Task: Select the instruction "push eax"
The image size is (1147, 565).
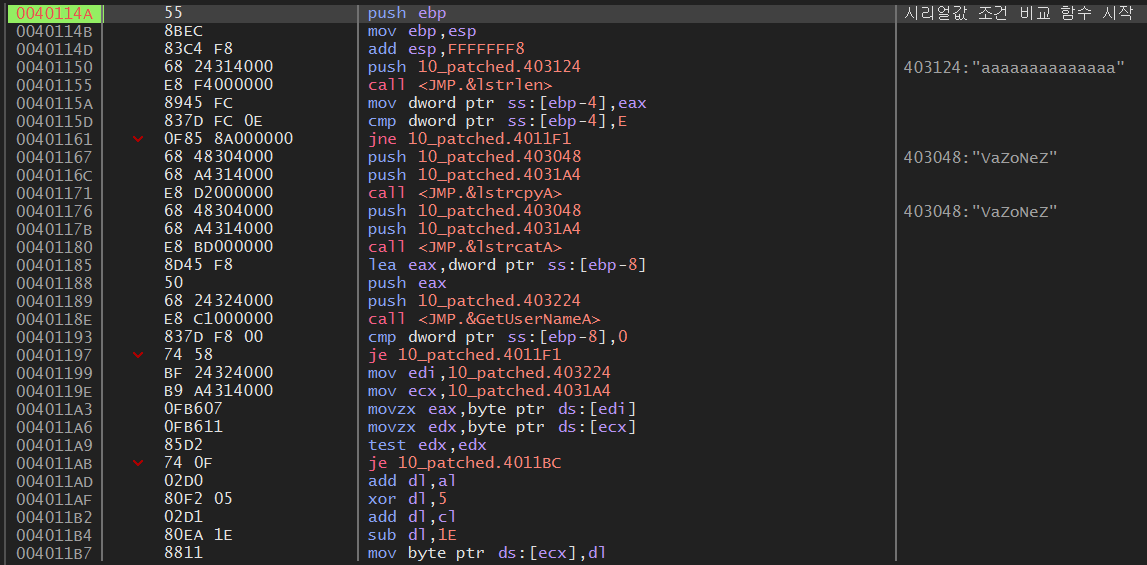Action: click(x=407, y=283)
